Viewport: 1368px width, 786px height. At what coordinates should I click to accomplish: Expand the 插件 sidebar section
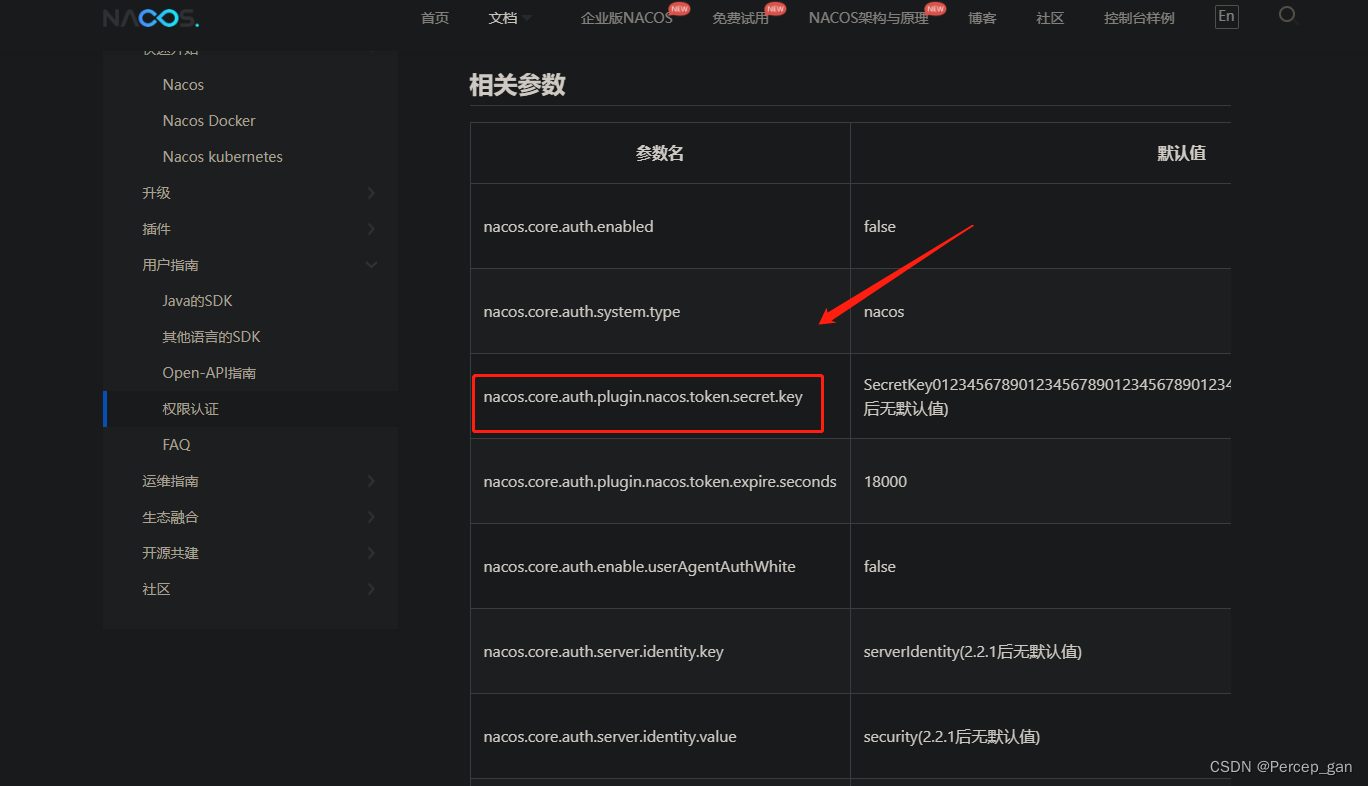coord(260,229)
